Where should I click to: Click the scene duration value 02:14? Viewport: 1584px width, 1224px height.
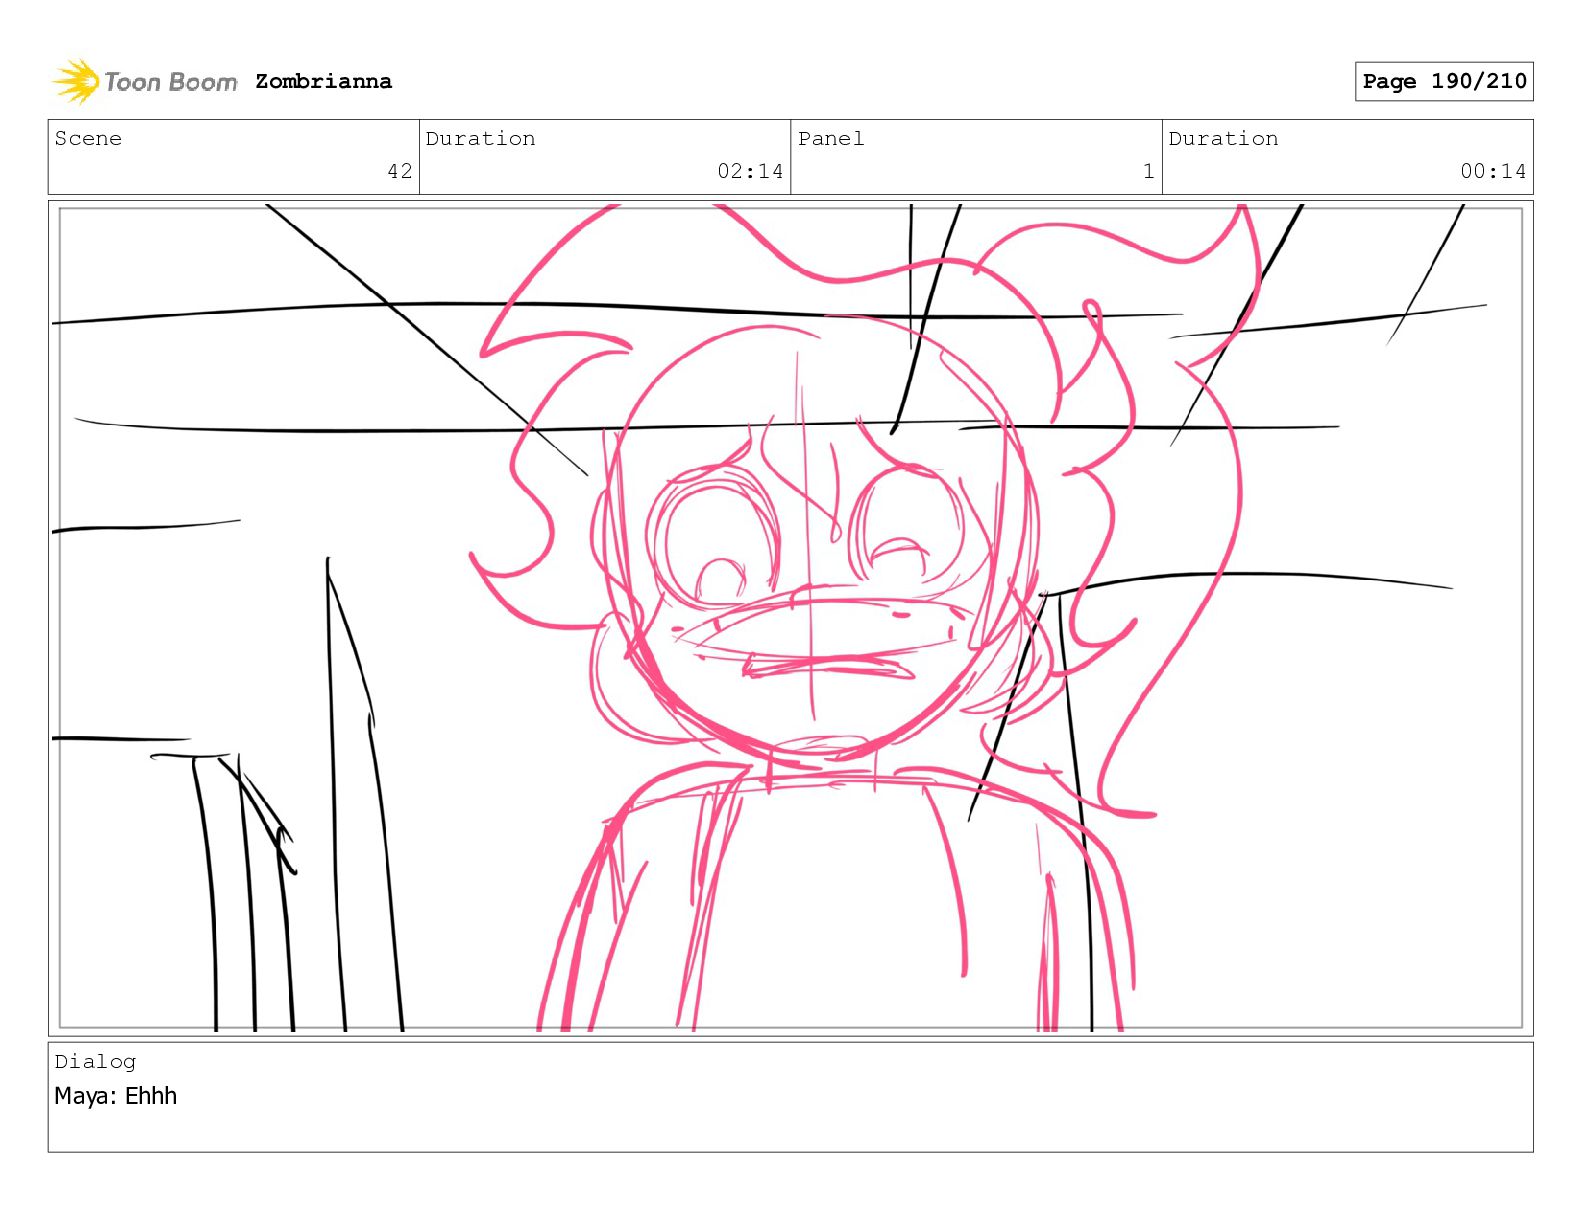(750, 171)
